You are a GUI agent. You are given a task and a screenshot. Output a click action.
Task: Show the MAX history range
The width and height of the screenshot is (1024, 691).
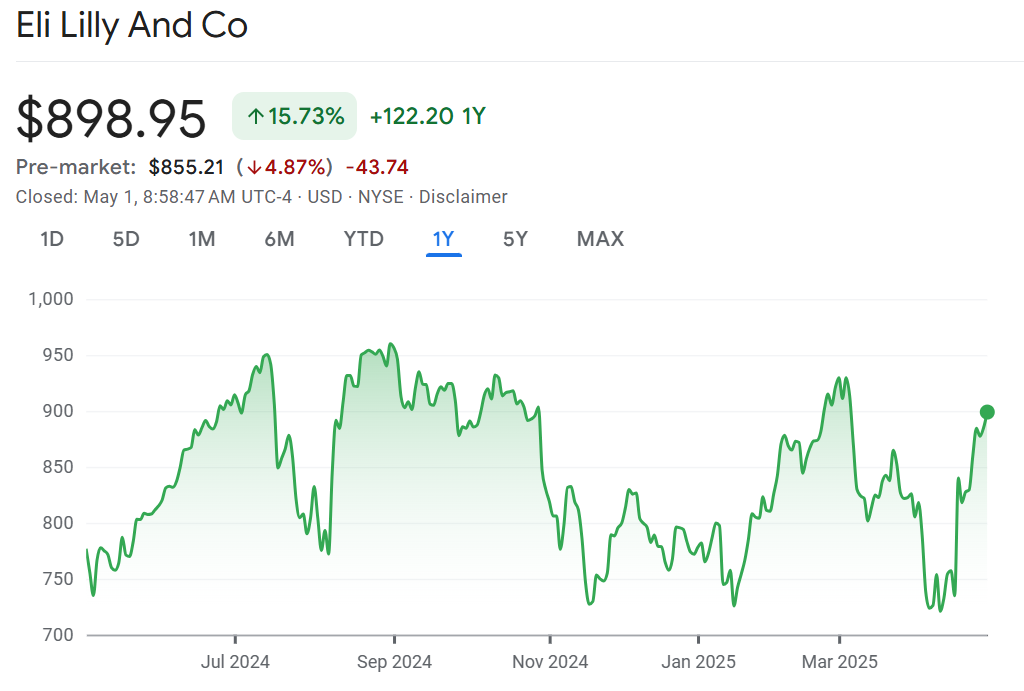pos(600,239)
